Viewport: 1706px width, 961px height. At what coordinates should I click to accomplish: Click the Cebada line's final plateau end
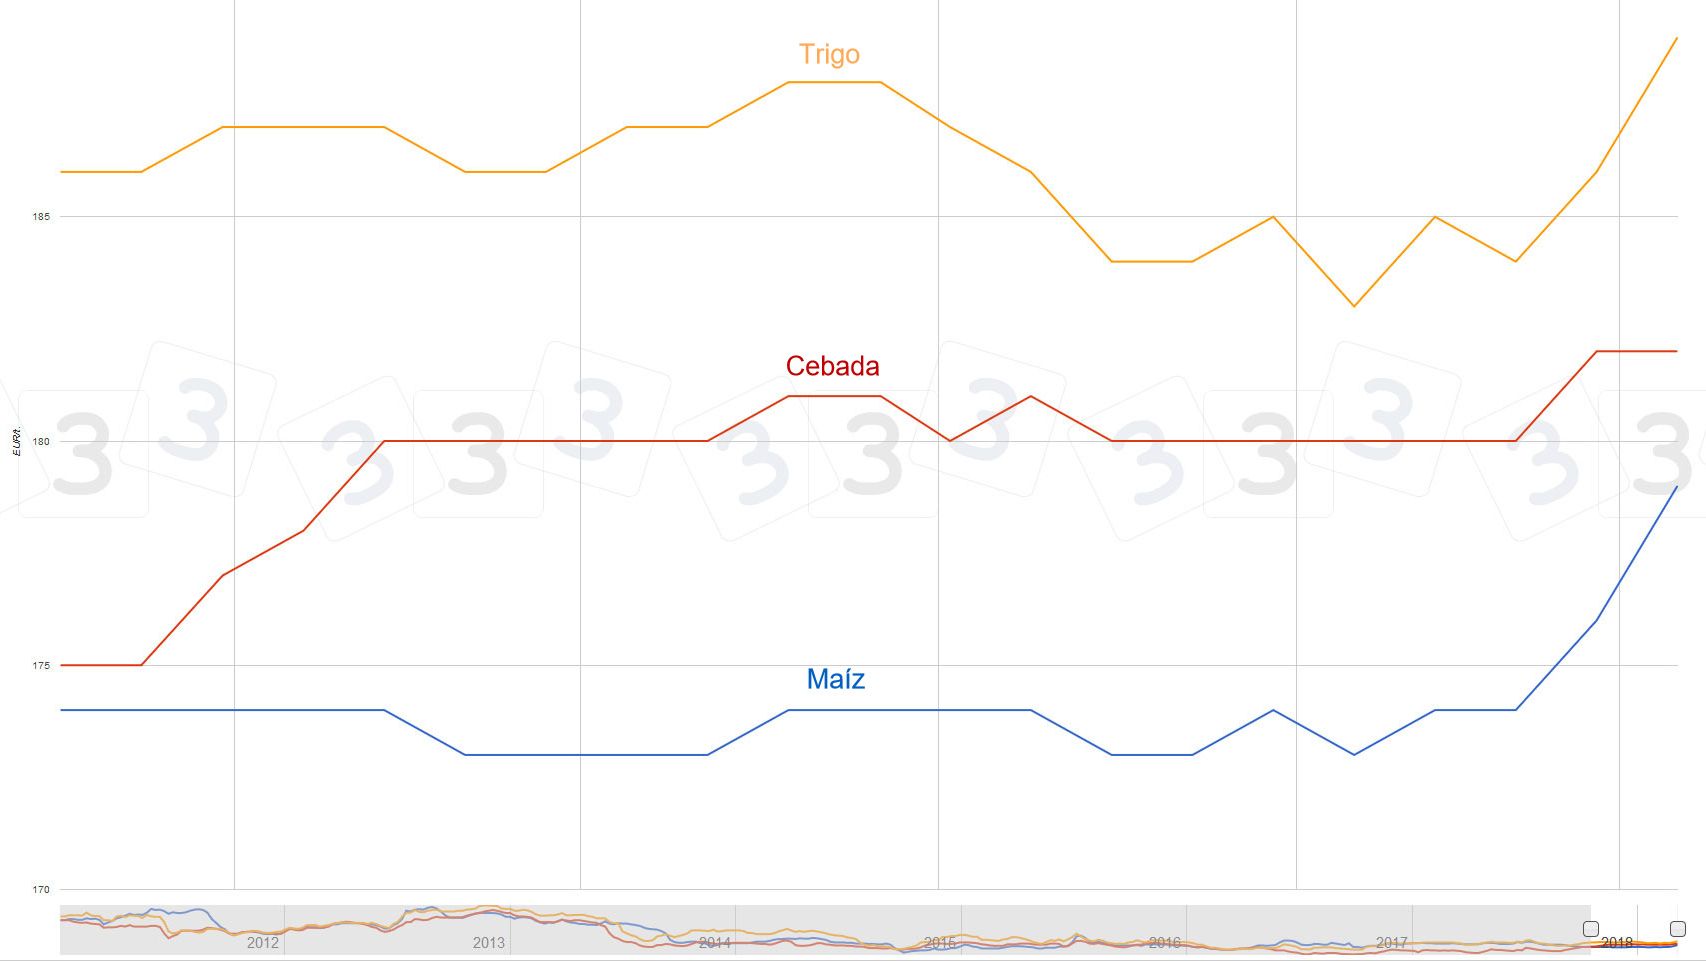point(1677,351)
